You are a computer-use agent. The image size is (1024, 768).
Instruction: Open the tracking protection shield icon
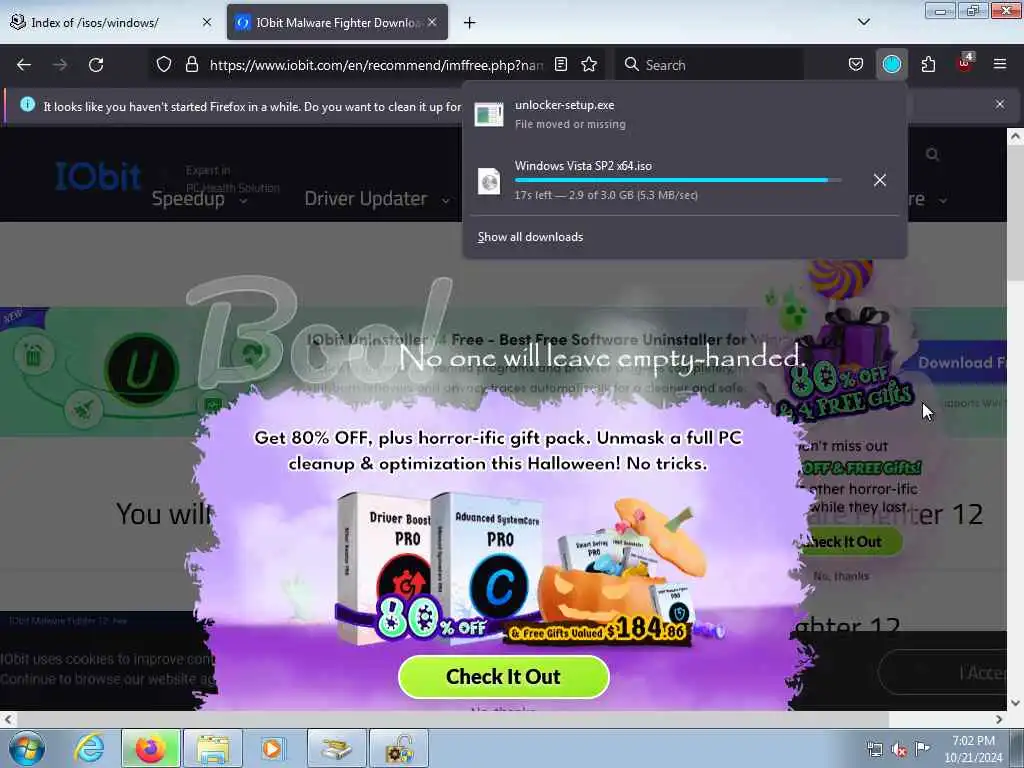pyautogui.click(x=164, y=65)
